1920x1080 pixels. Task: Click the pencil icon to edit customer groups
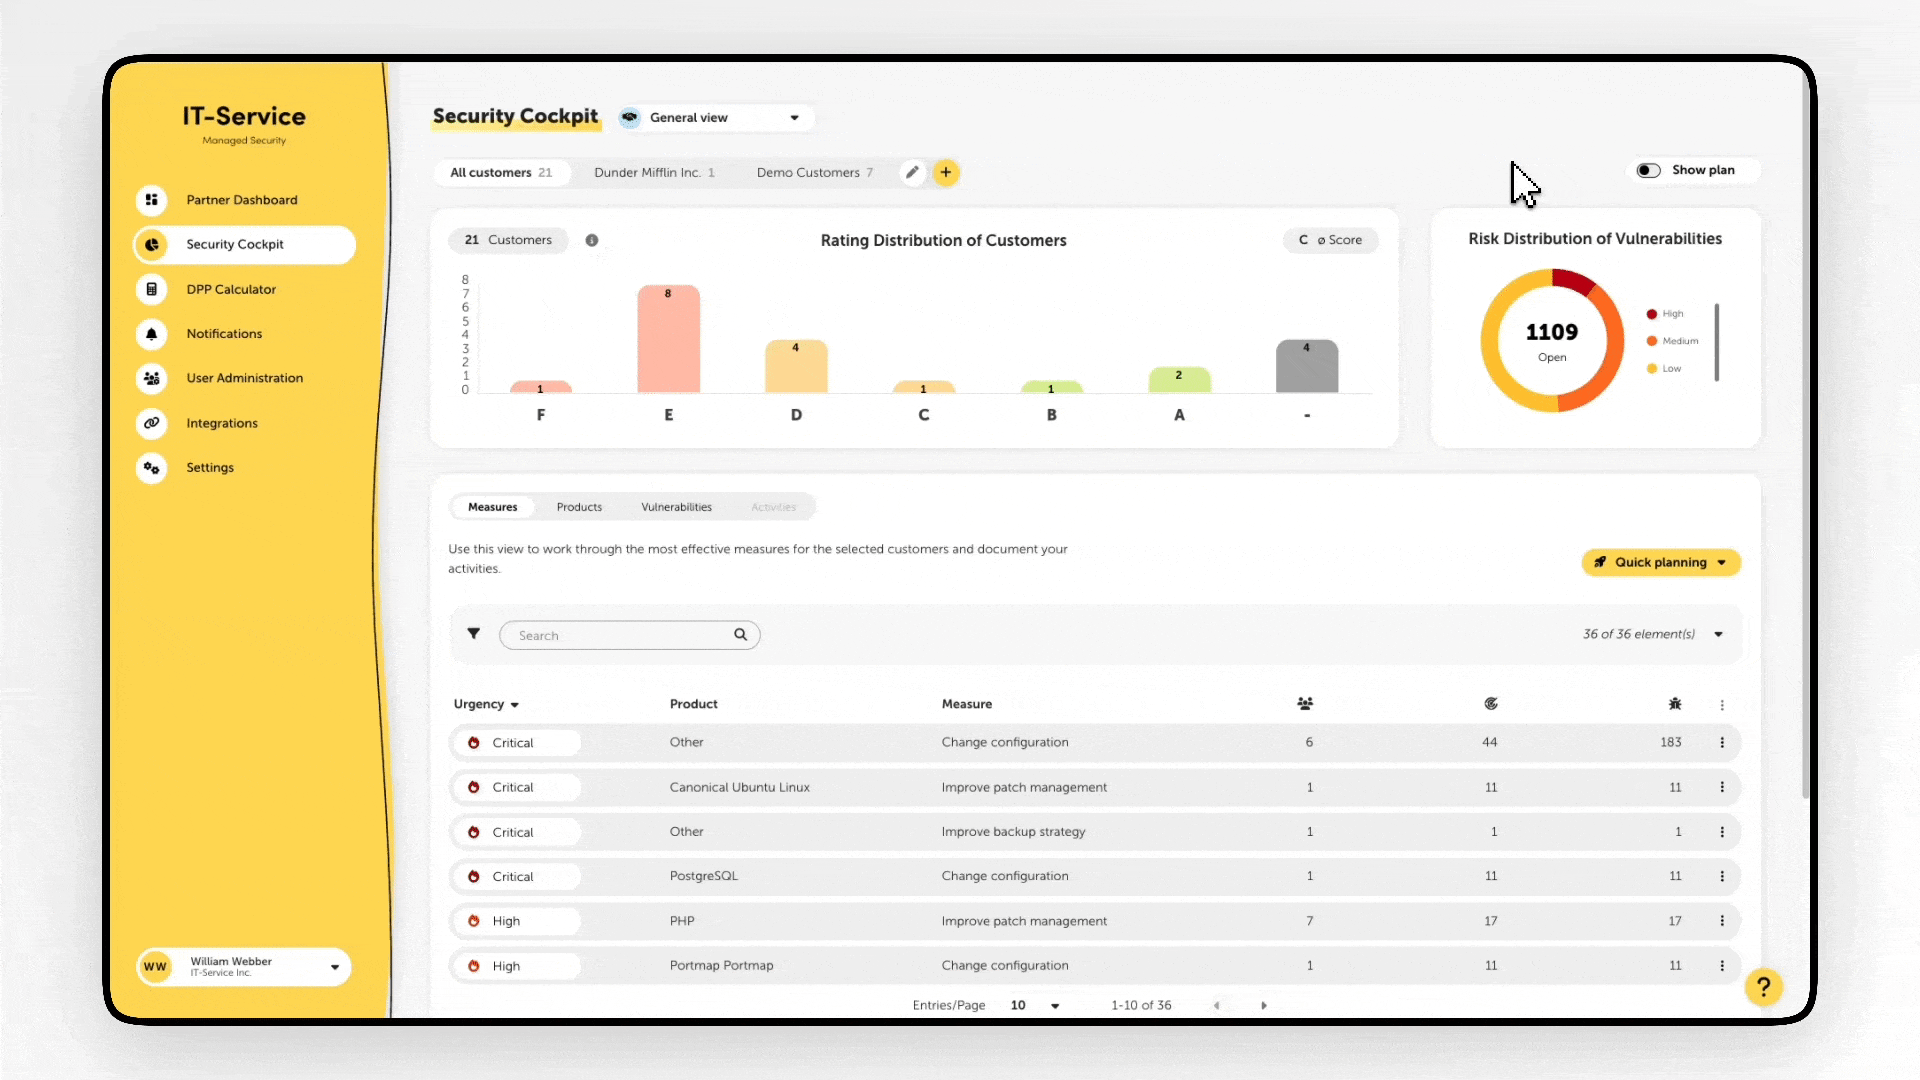click(912, 172)
